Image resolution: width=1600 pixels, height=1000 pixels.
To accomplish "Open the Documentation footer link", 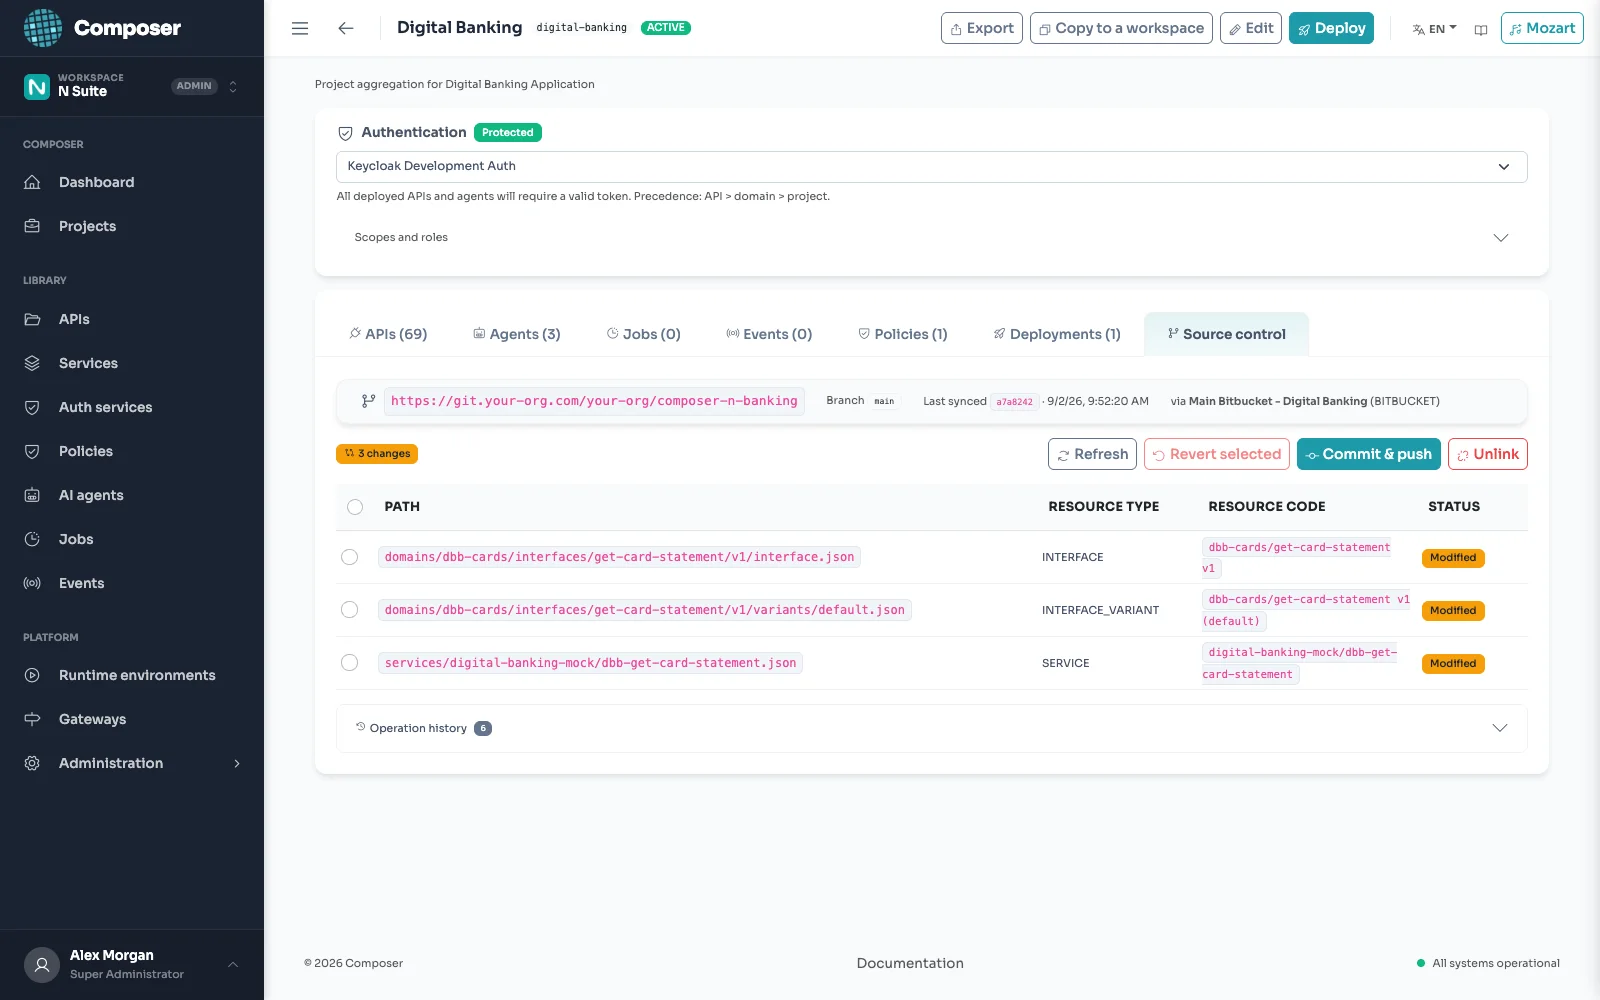I will tap(910, 963).
